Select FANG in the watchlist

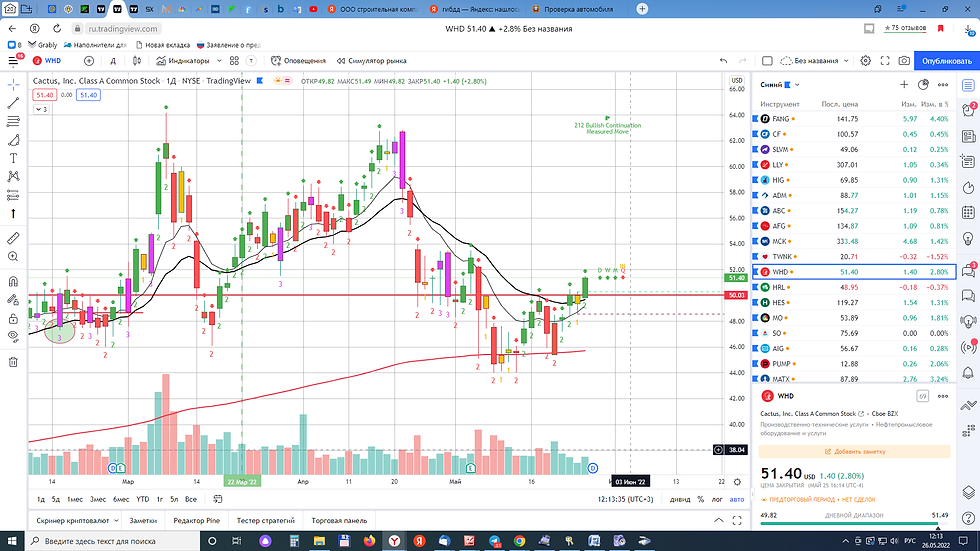(x=854, y=119)
